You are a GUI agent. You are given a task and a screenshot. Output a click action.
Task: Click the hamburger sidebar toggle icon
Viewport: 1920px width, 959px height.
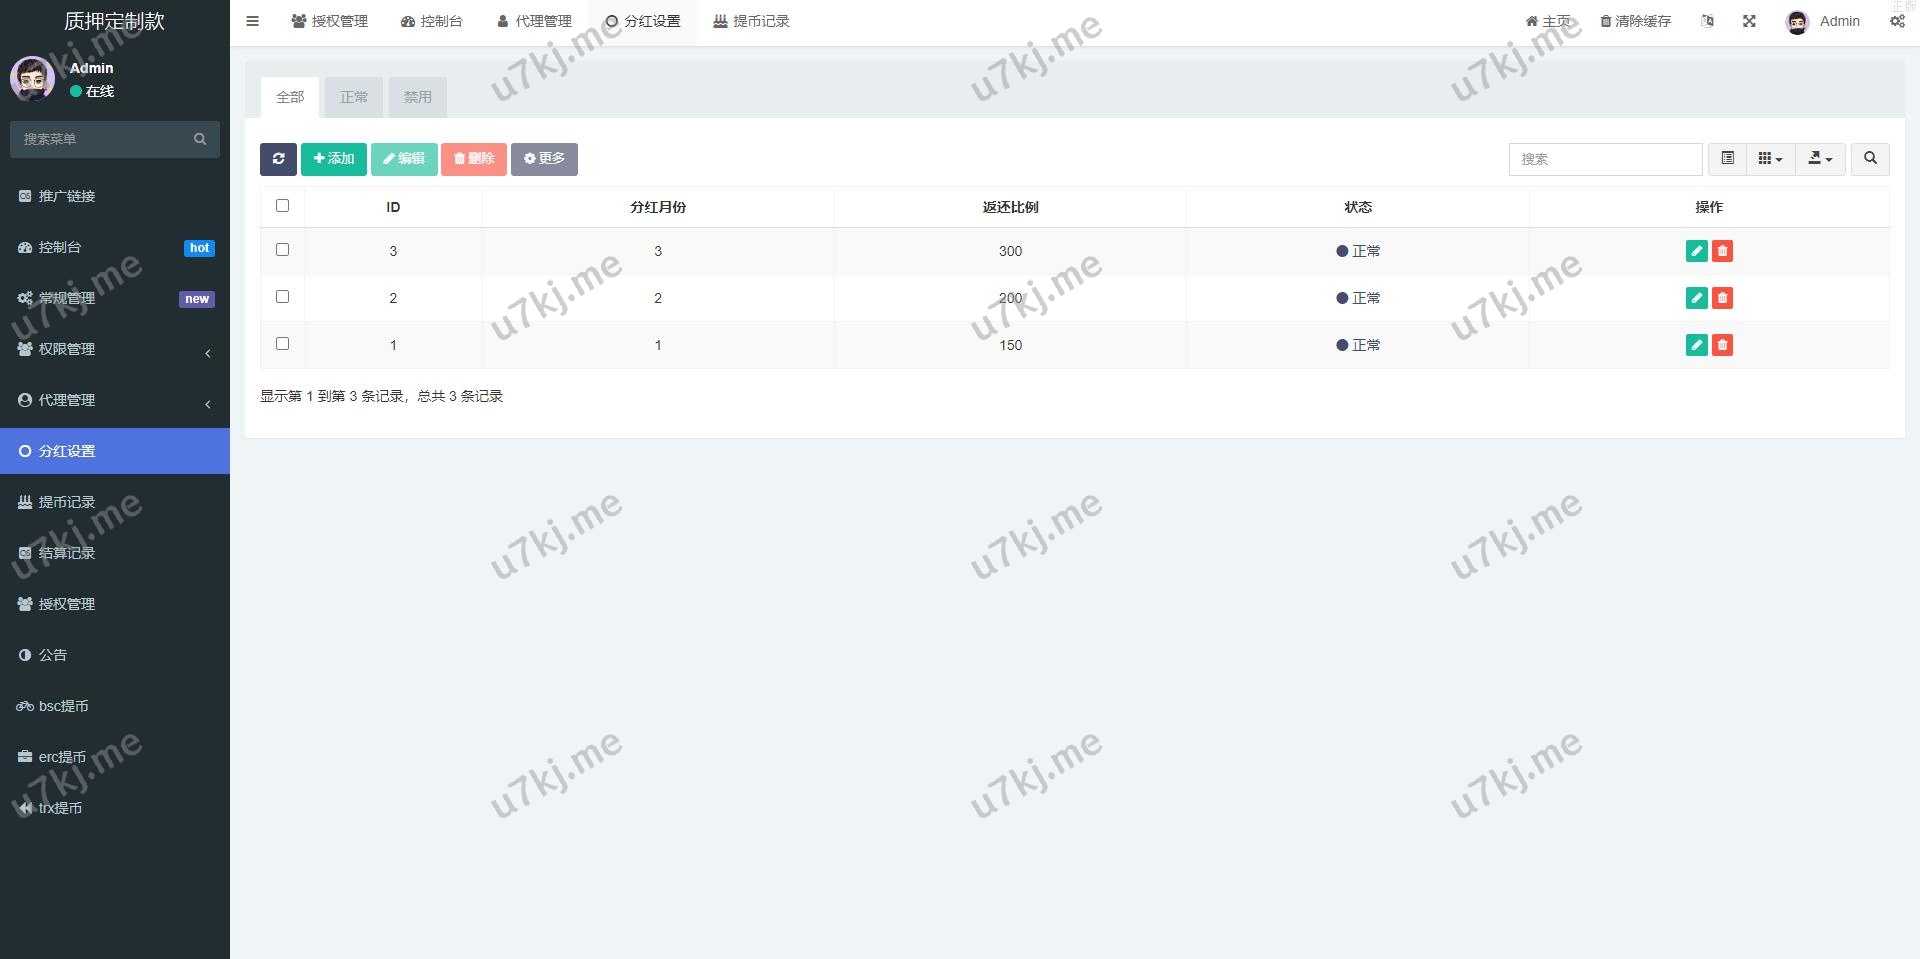click(x=252, y=21)
